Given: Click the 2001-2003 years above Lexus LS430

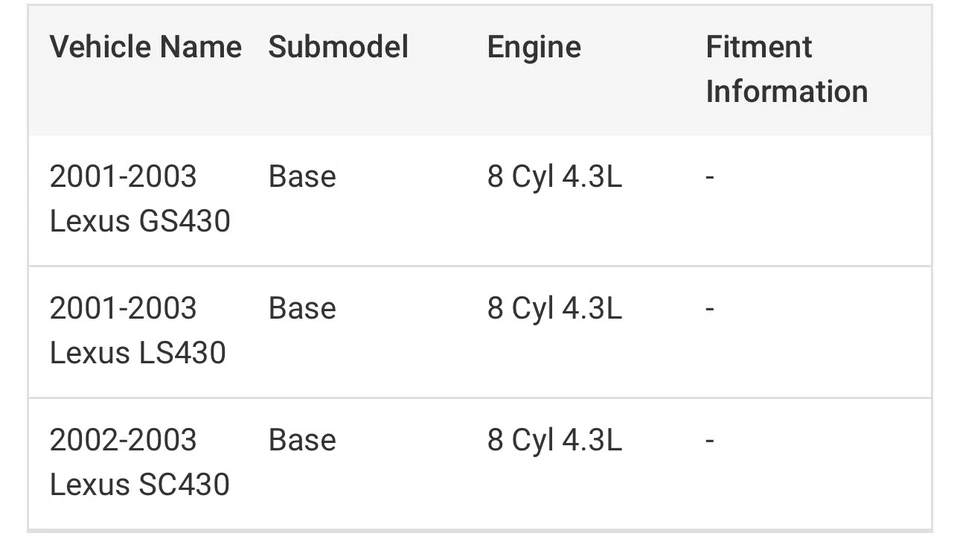Looking at the screenshot, I should coord(123,308).
